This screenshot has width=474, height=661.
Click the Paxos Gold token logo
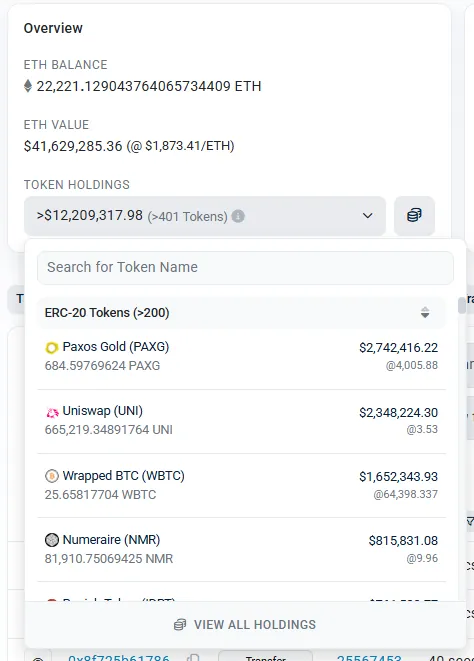51,348
